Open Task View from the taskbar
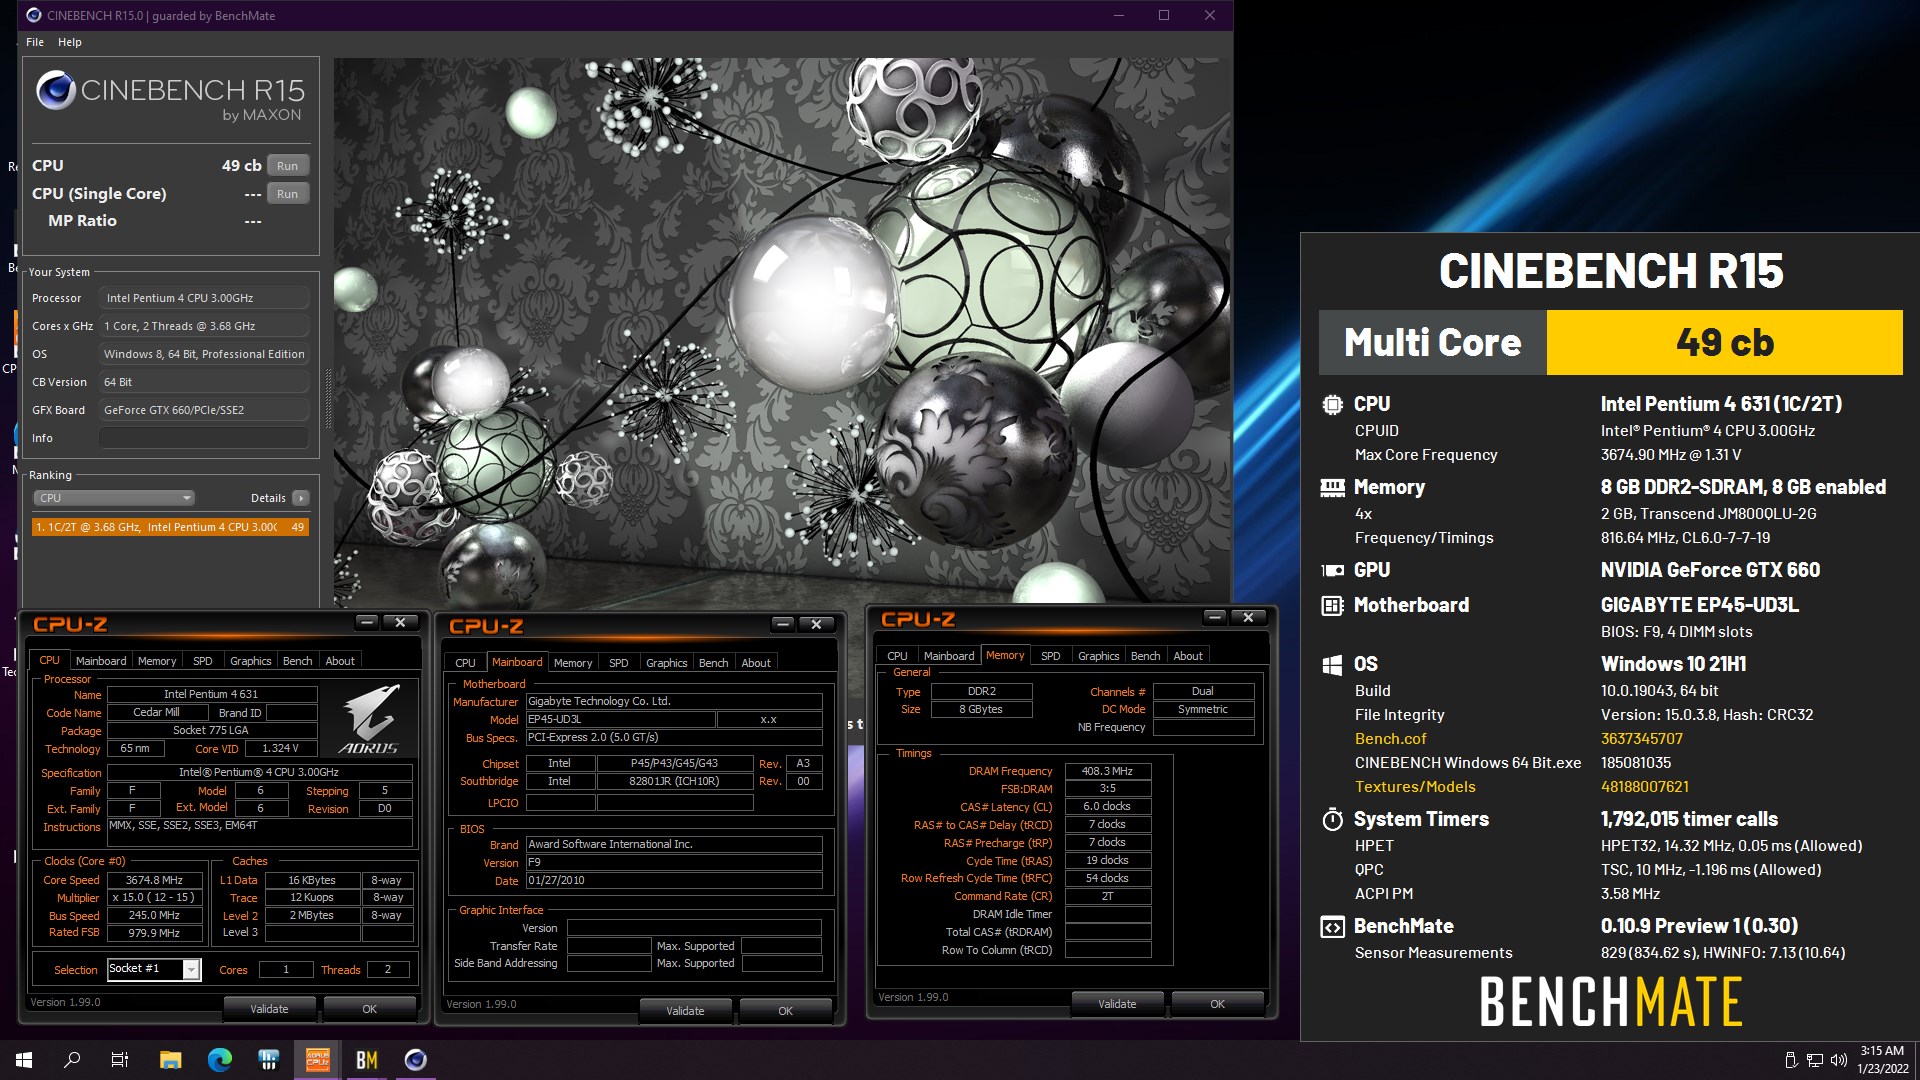1920x1080 pixels. click(x=120, y=1060)
